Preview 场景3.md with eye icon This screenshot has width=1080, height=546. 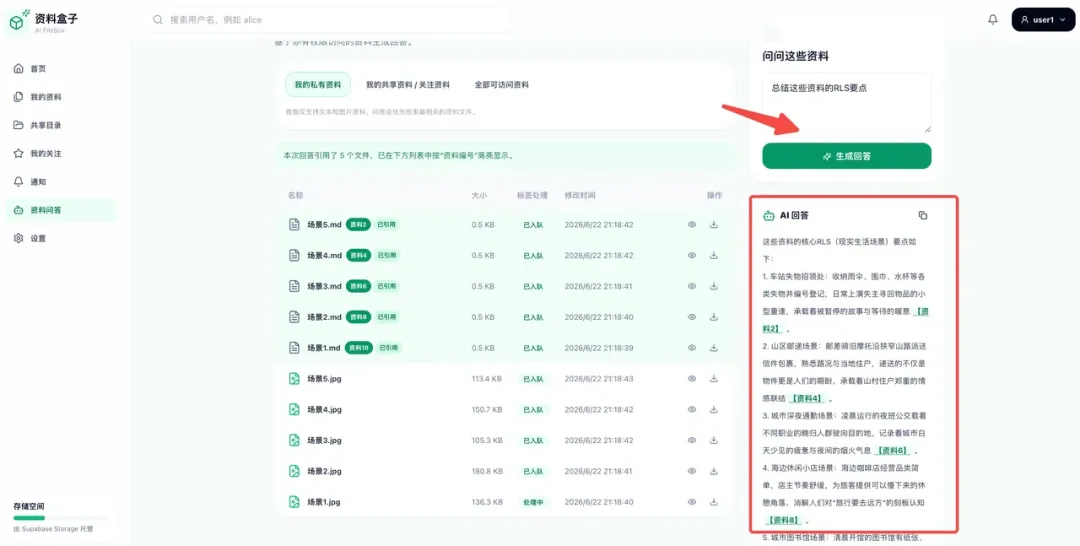click(692, 286)
